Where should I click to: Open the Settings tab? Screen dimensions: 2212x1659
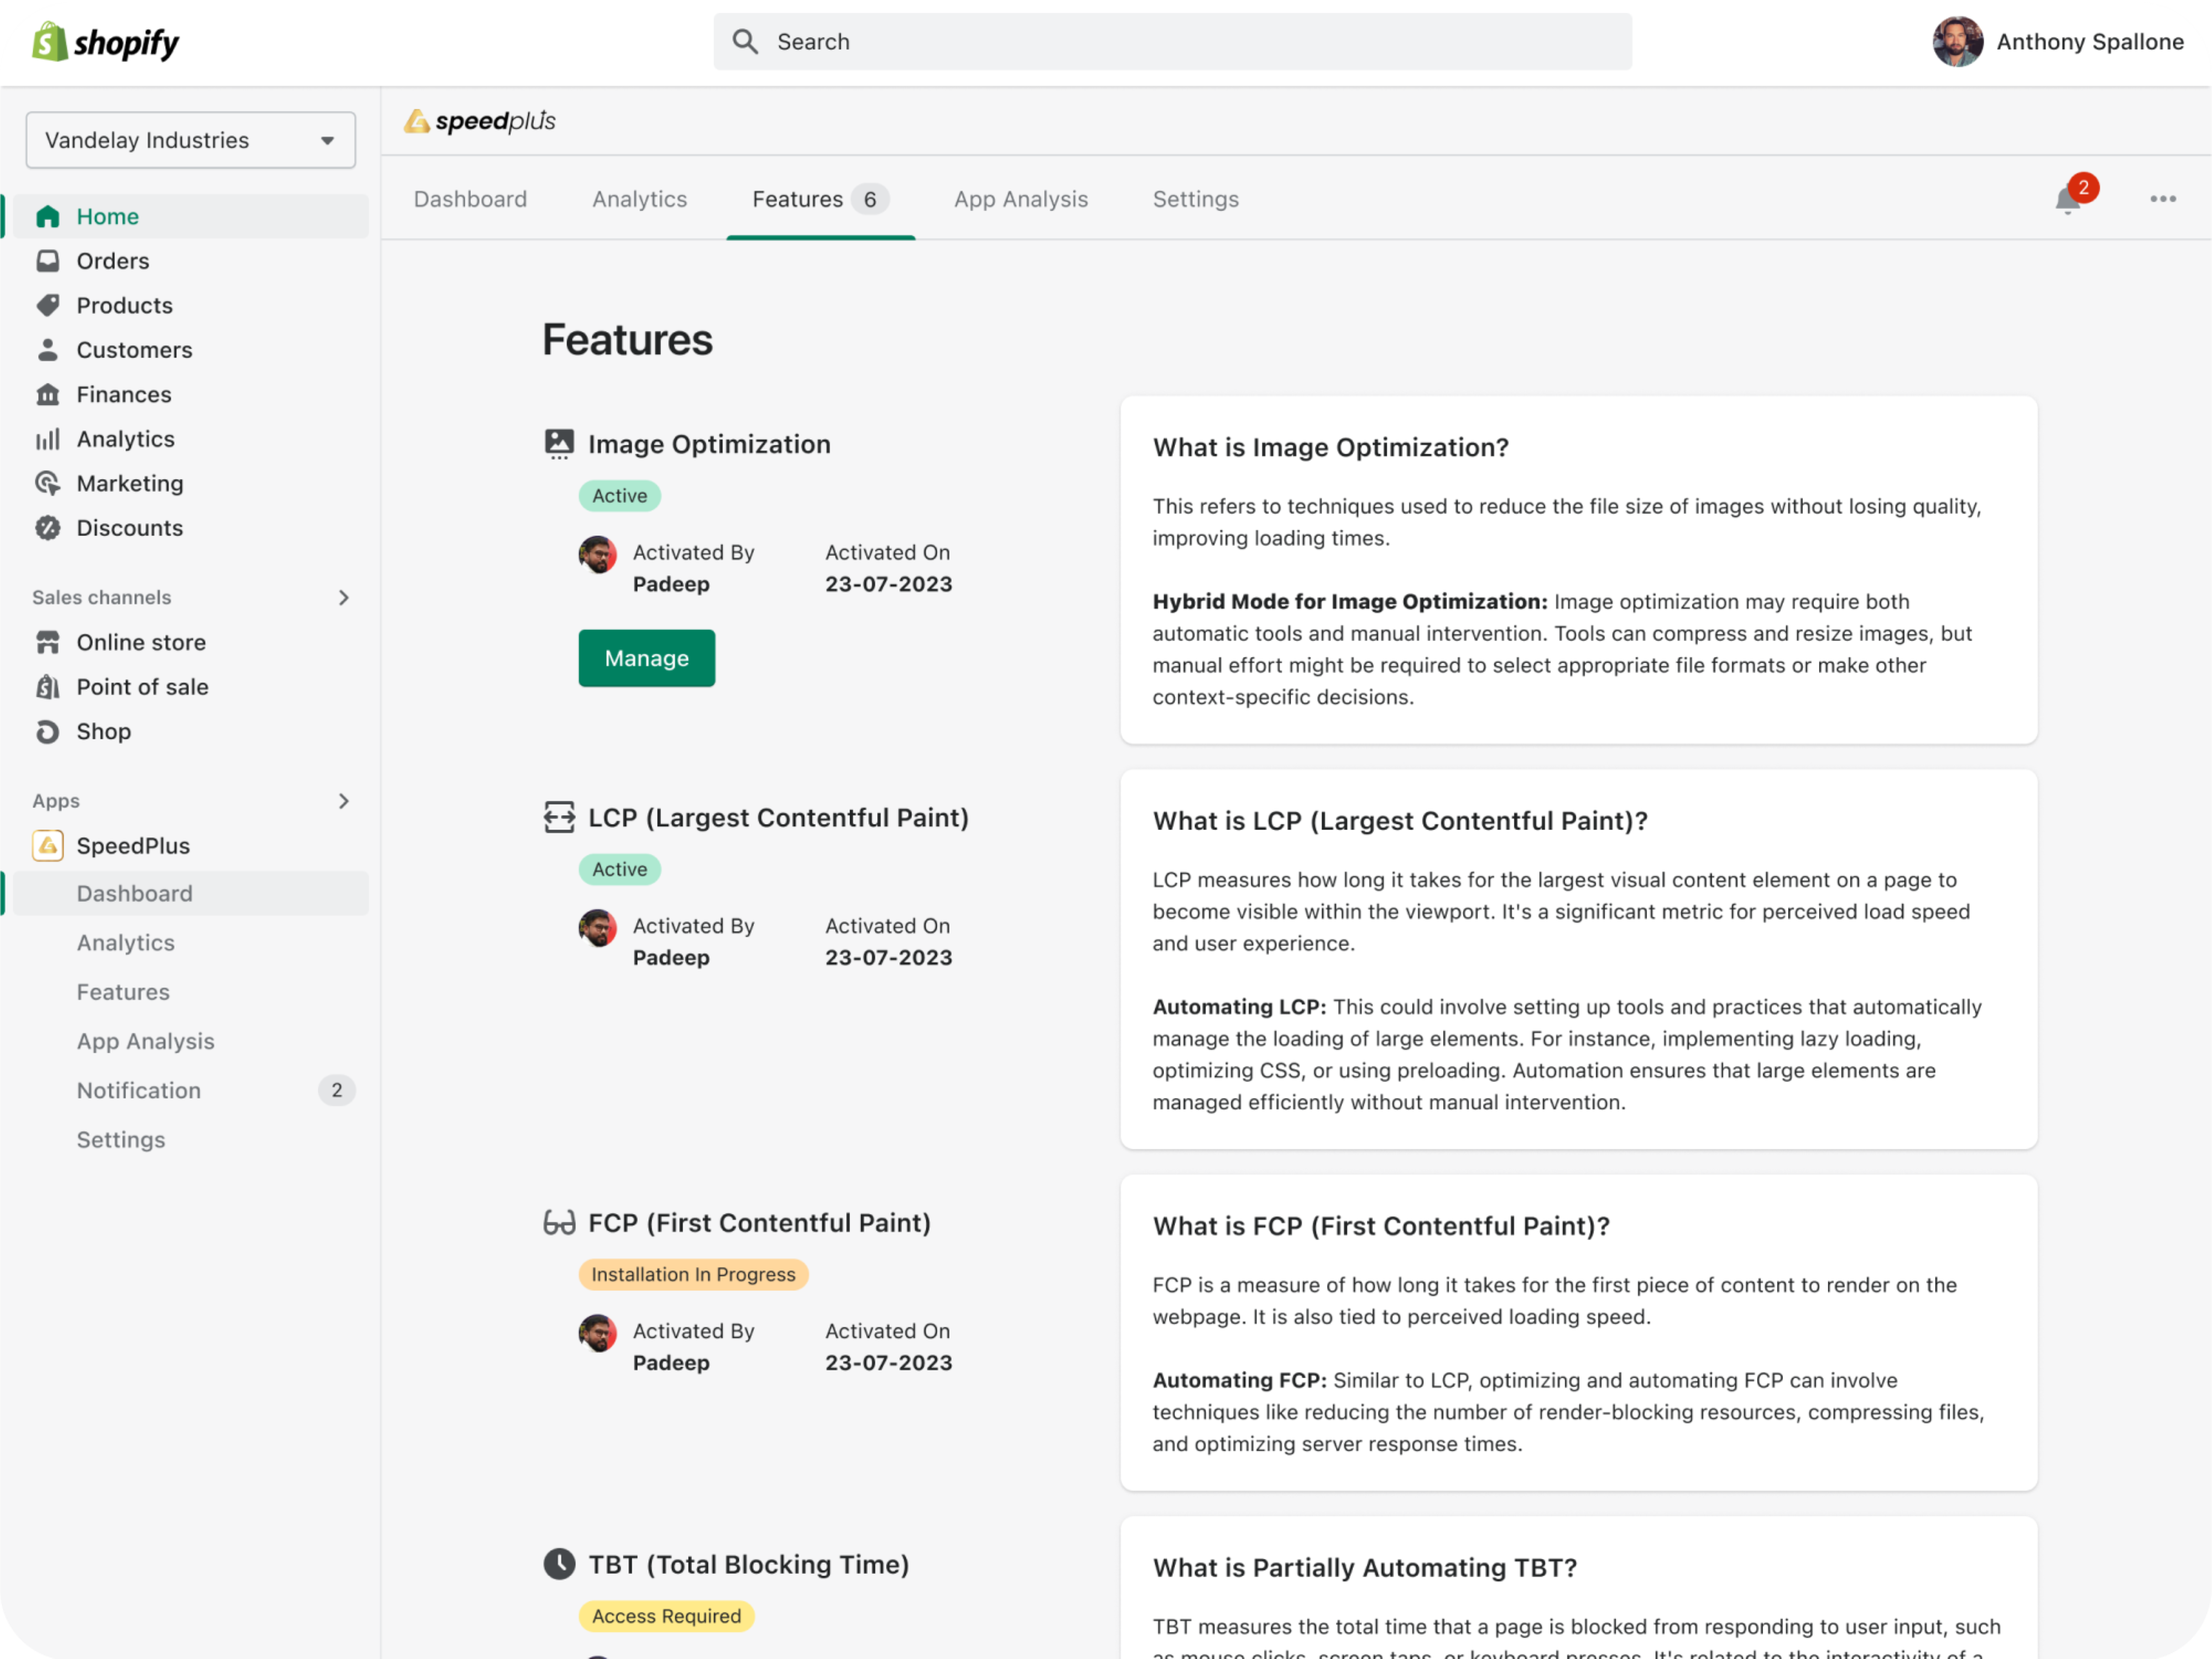pyautogui.click(x=1195, y=199)
